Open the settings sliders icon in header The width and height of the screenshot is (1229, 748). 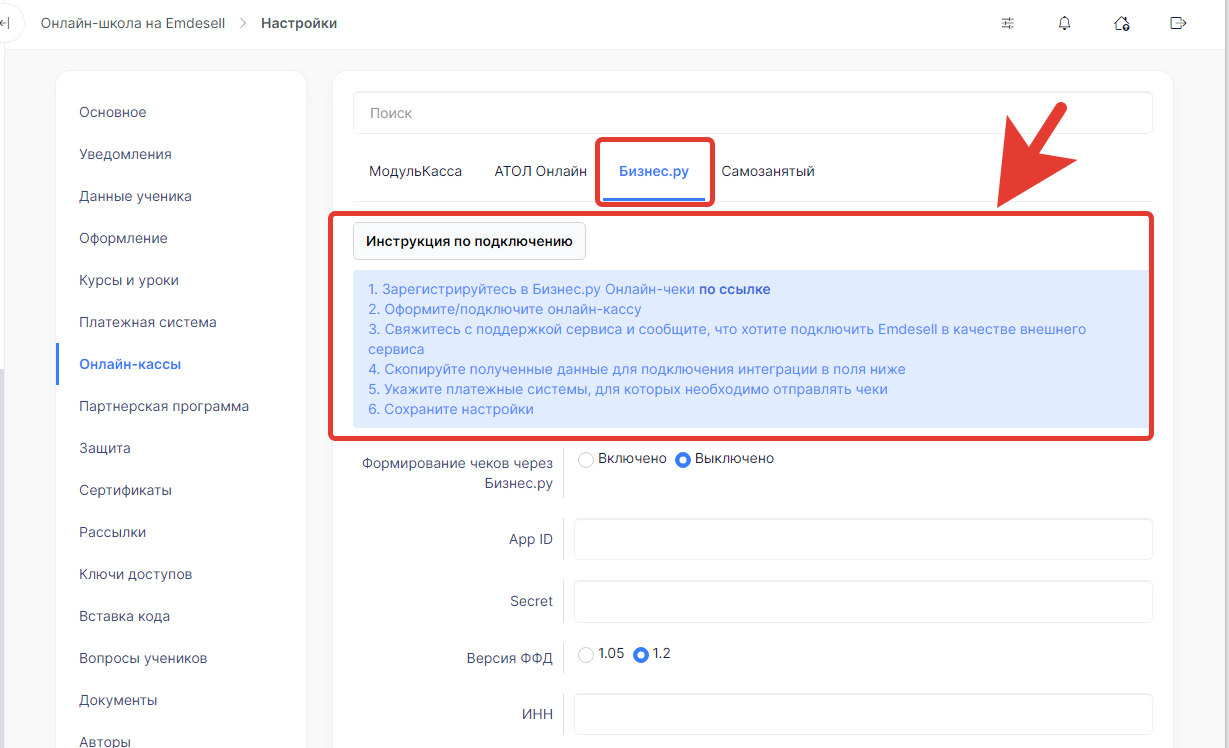[x=1007, y=23]
